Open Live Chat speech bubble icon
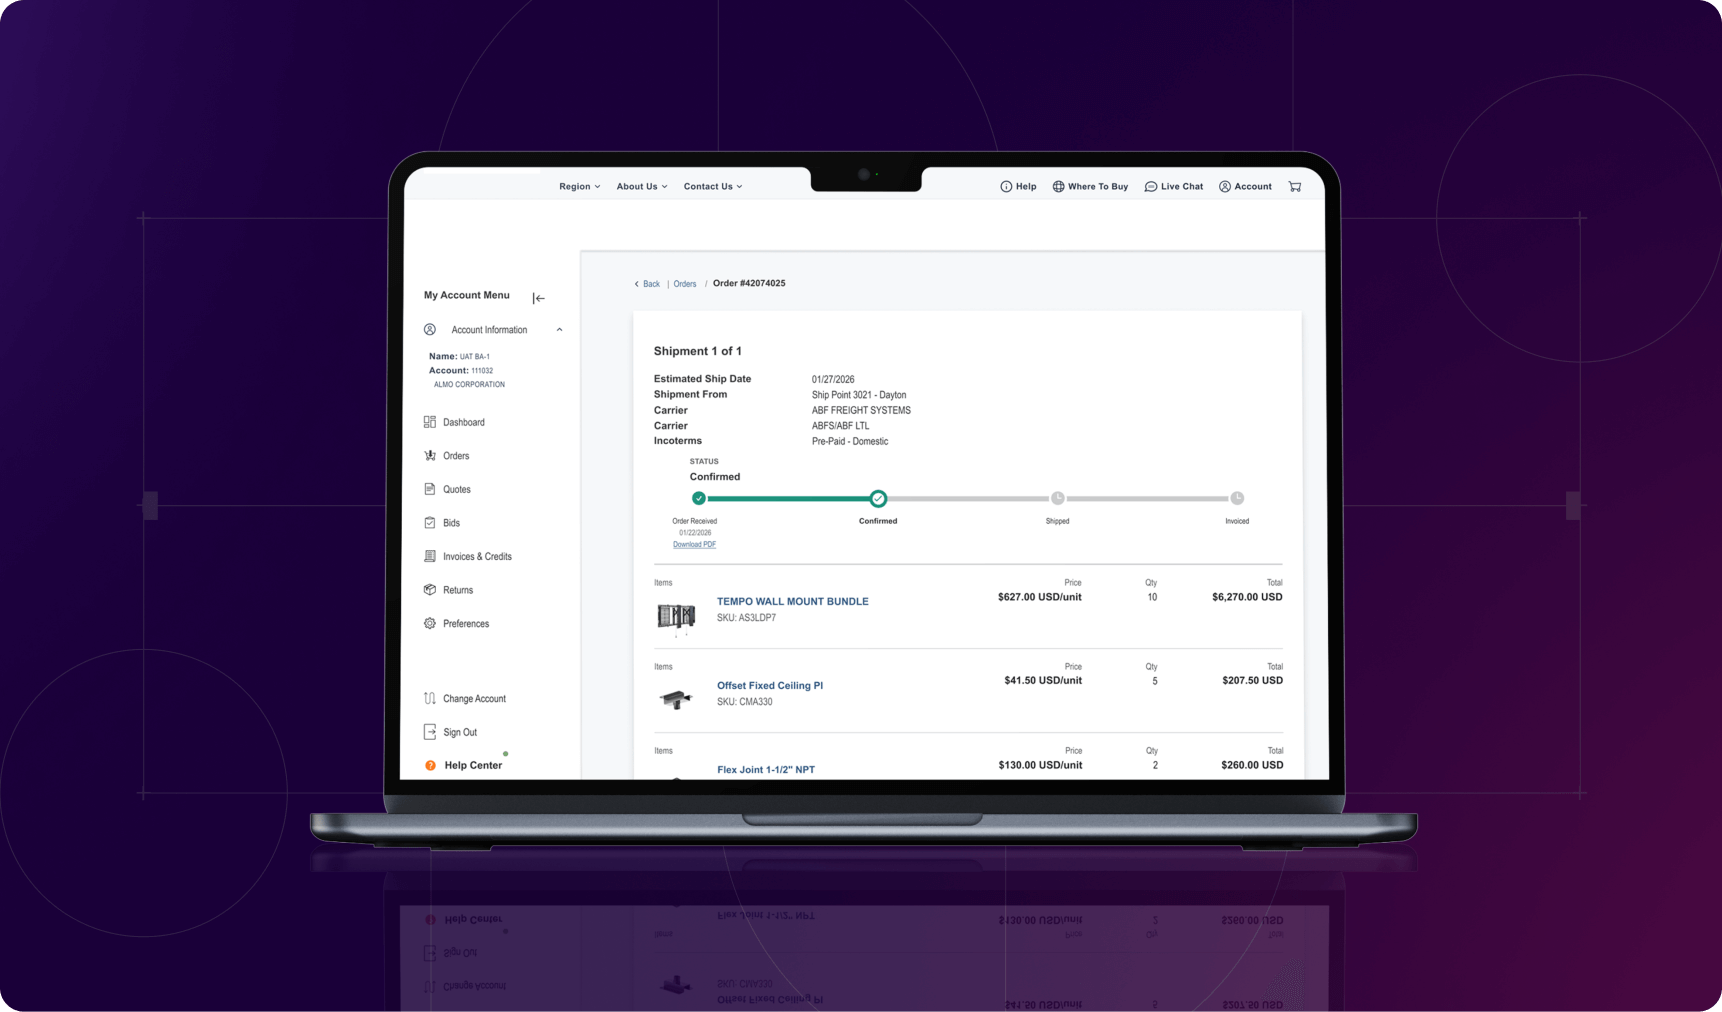Image resolution: width=1722 pixels, height=1012 pixels. coord(1151,187)
